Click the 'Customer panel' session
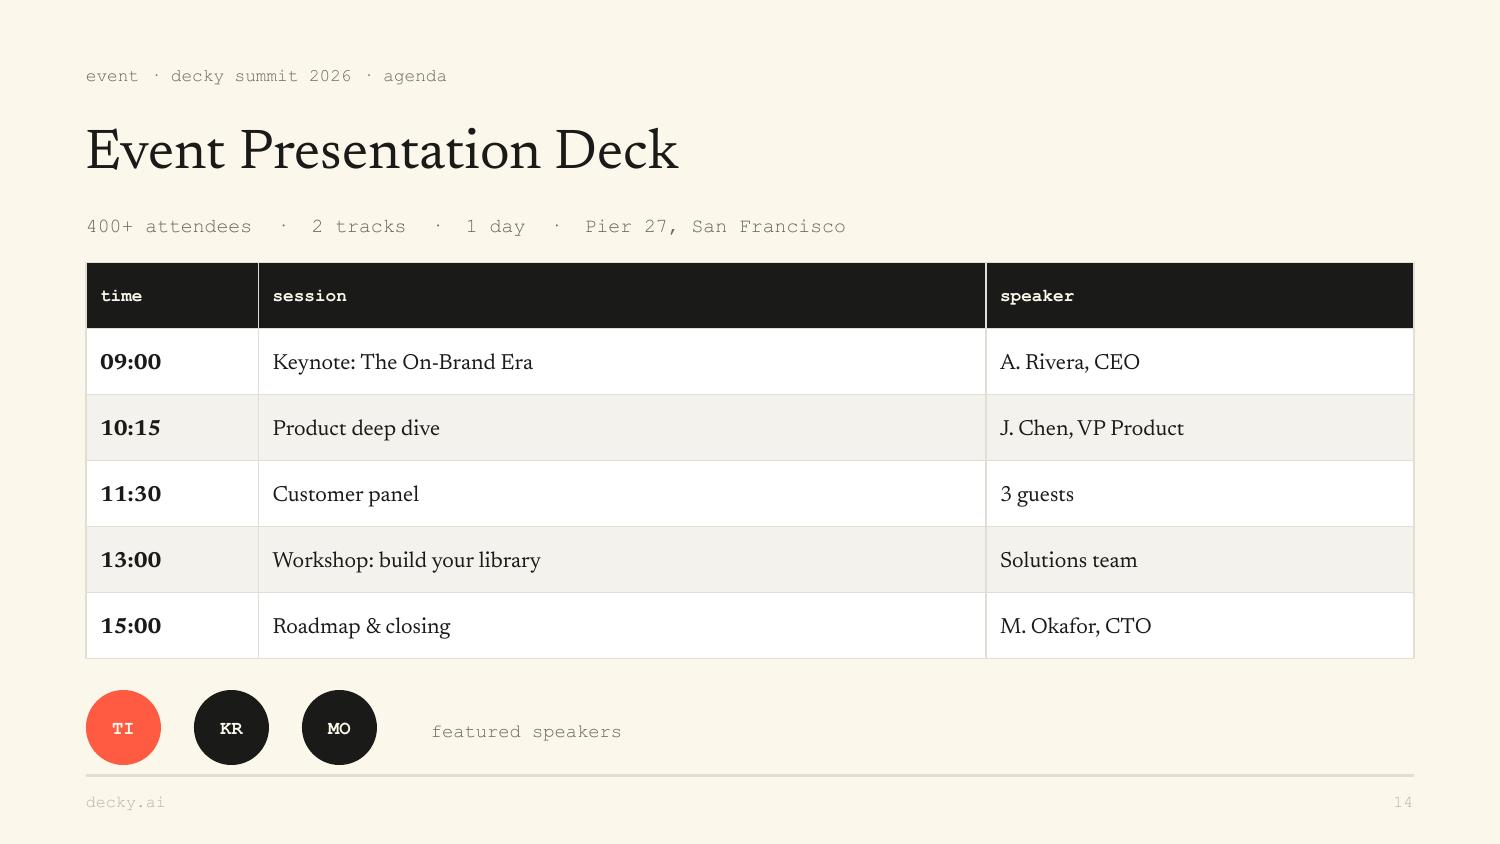Image resolution: width=1500 pixels, height=844 pixels. [622, 494]
